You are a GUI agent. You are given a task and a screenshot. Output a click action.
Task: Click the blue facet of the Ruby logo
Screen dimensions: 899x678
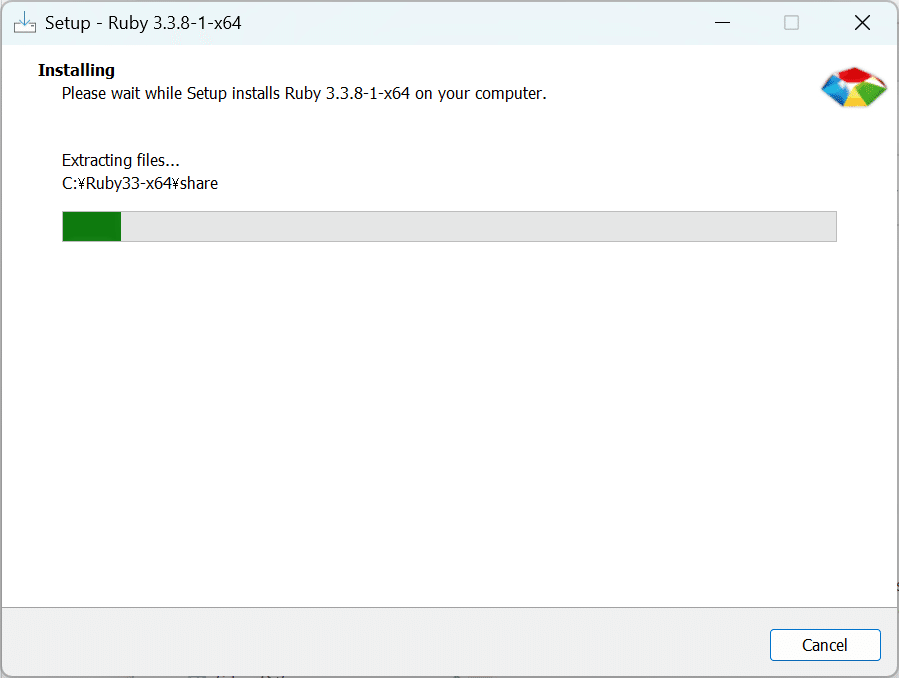835,88
